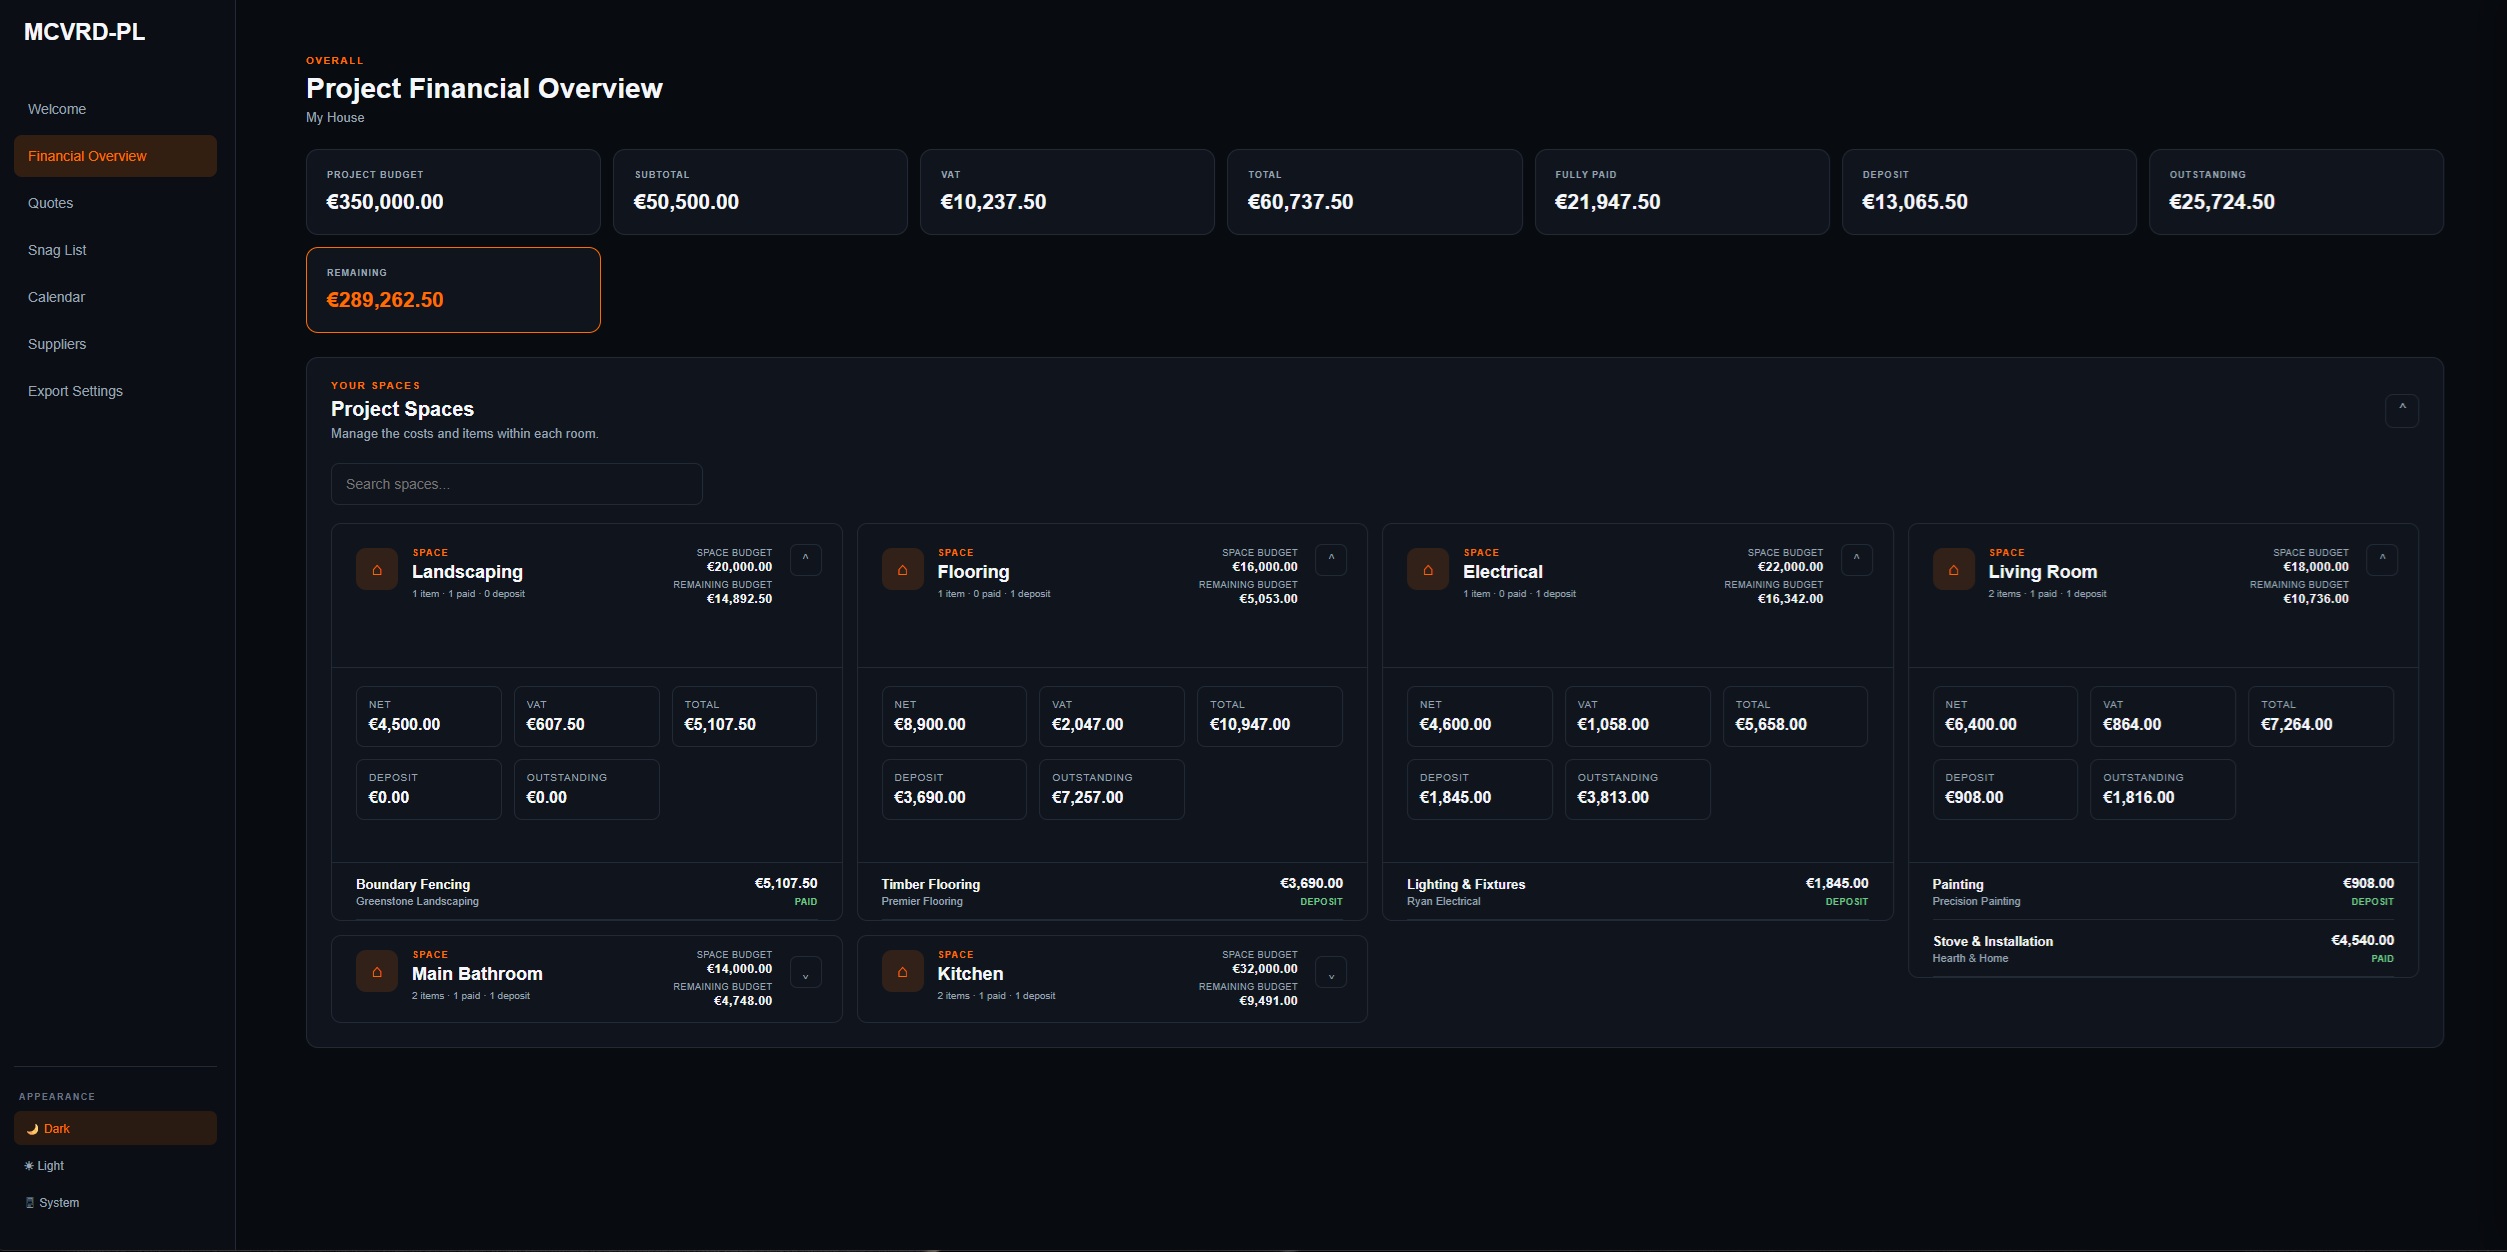Open the Welcome page
This screenshot has height=1252, width=2507.
115,109
